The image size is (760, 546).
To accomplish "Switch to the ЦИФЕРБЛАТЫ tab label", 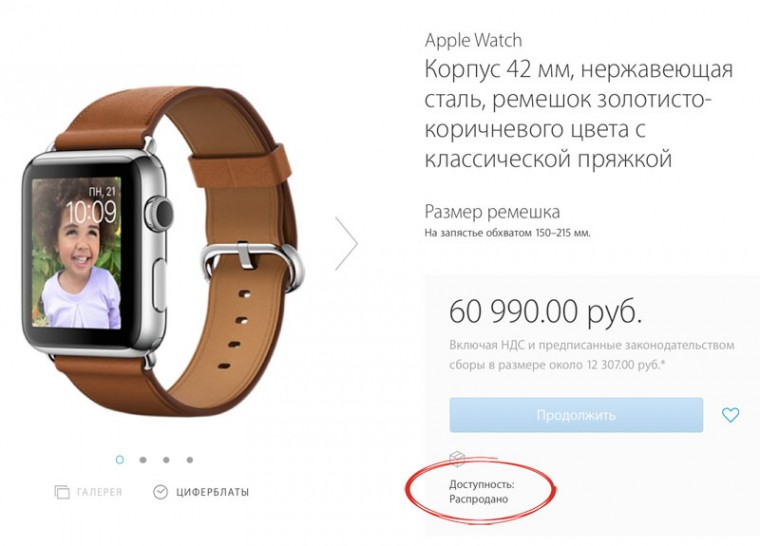I will click(212, 492).
